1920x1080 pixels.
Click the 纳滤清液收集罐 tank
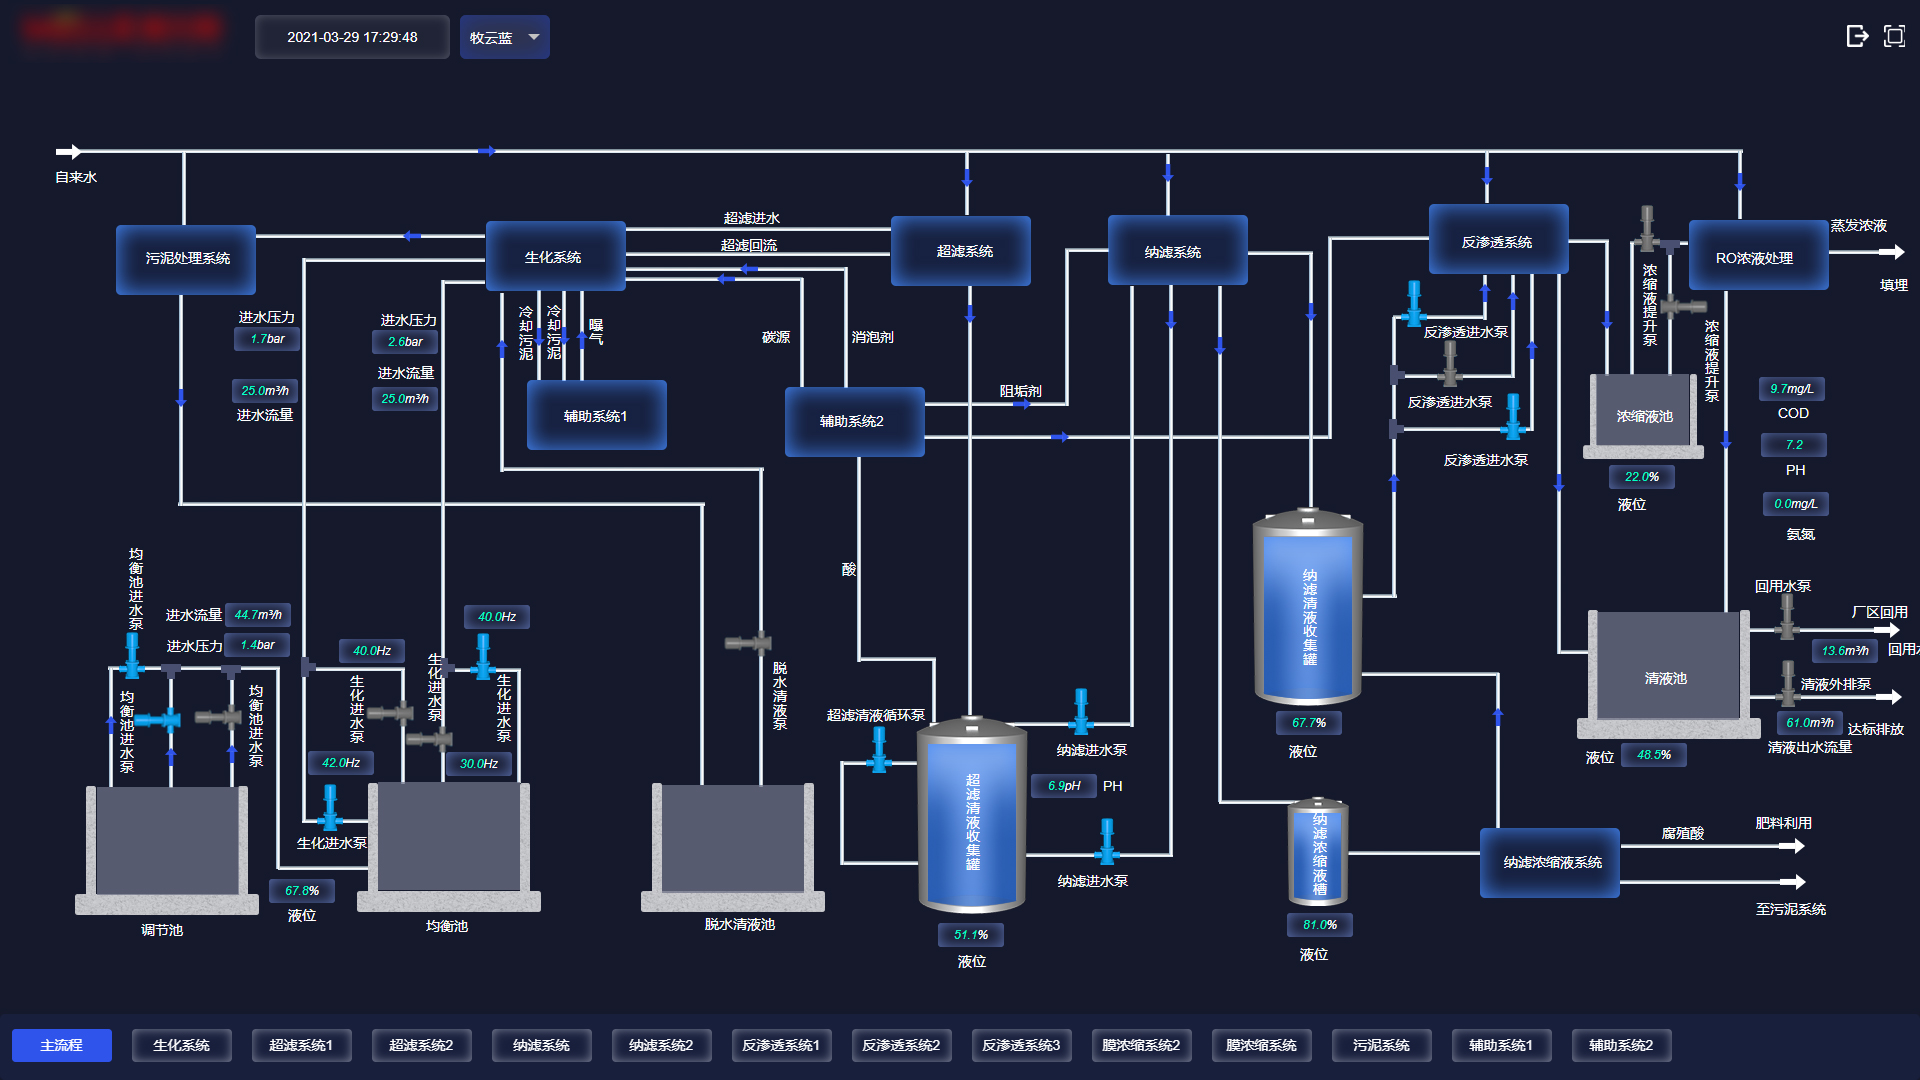tap(1307, 607)
